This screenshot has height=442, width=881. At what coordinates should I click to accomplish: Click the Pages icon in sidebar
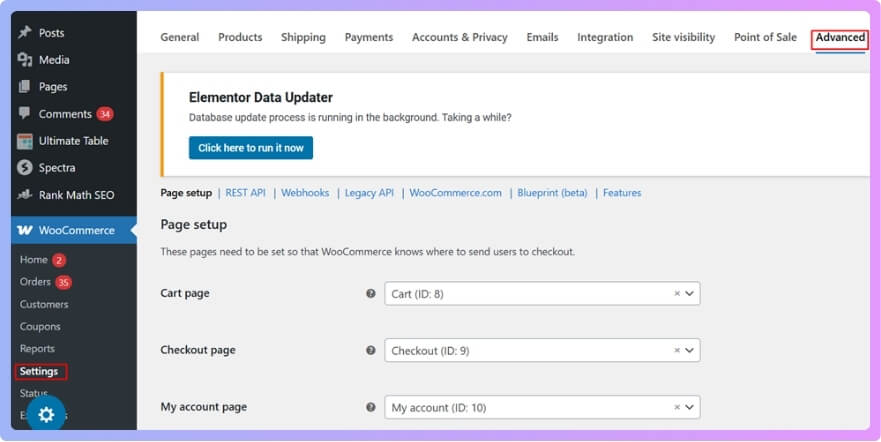24,86
